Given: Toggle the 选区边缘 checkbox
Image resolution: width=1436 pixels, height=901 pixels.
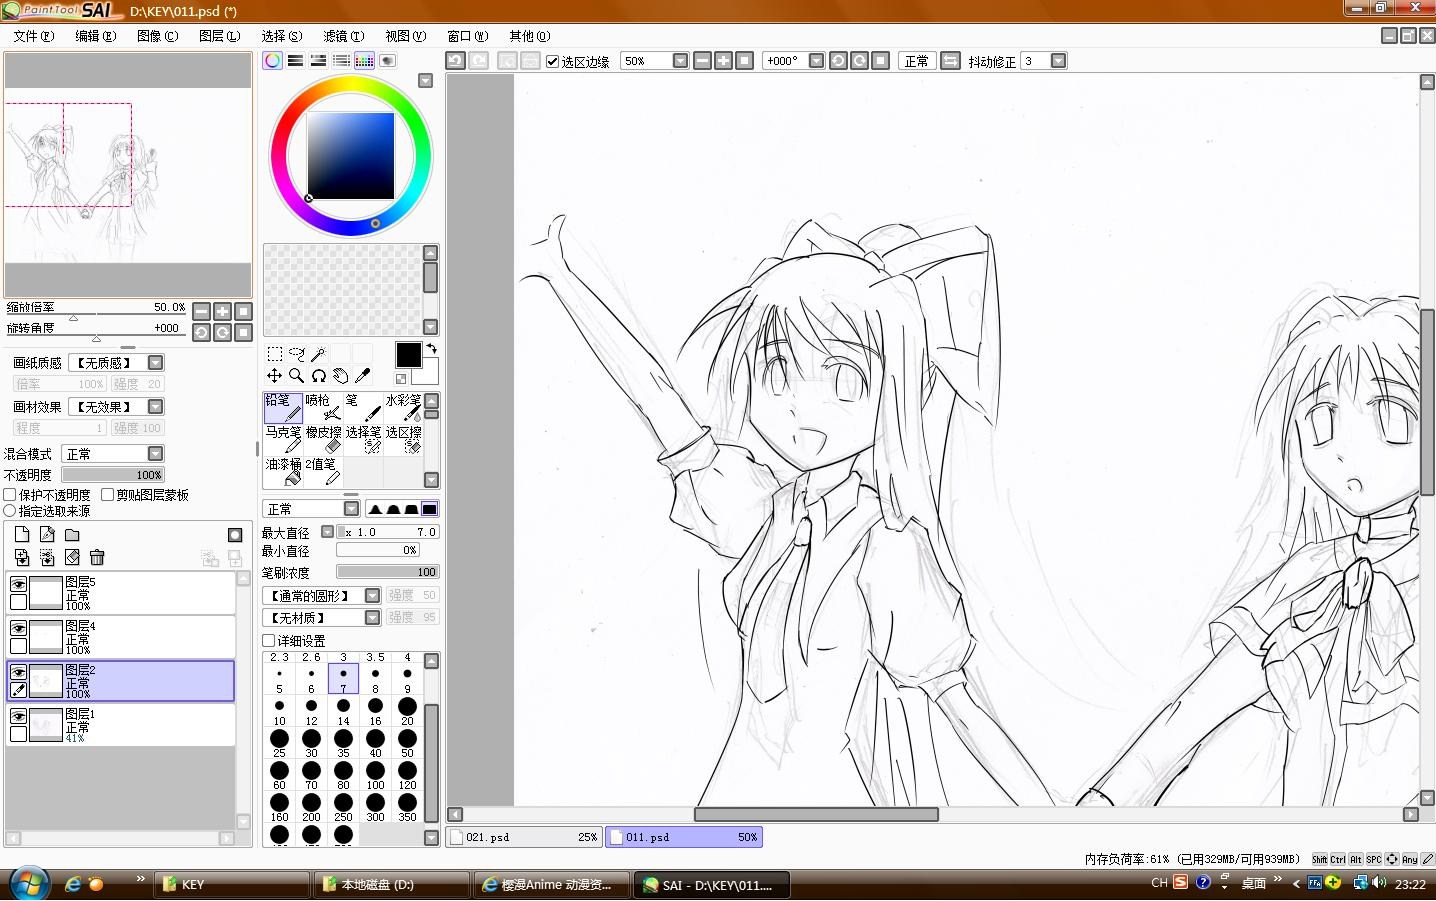Looking at the screenshot, I should pyautogui.click(x=552, y=61).
